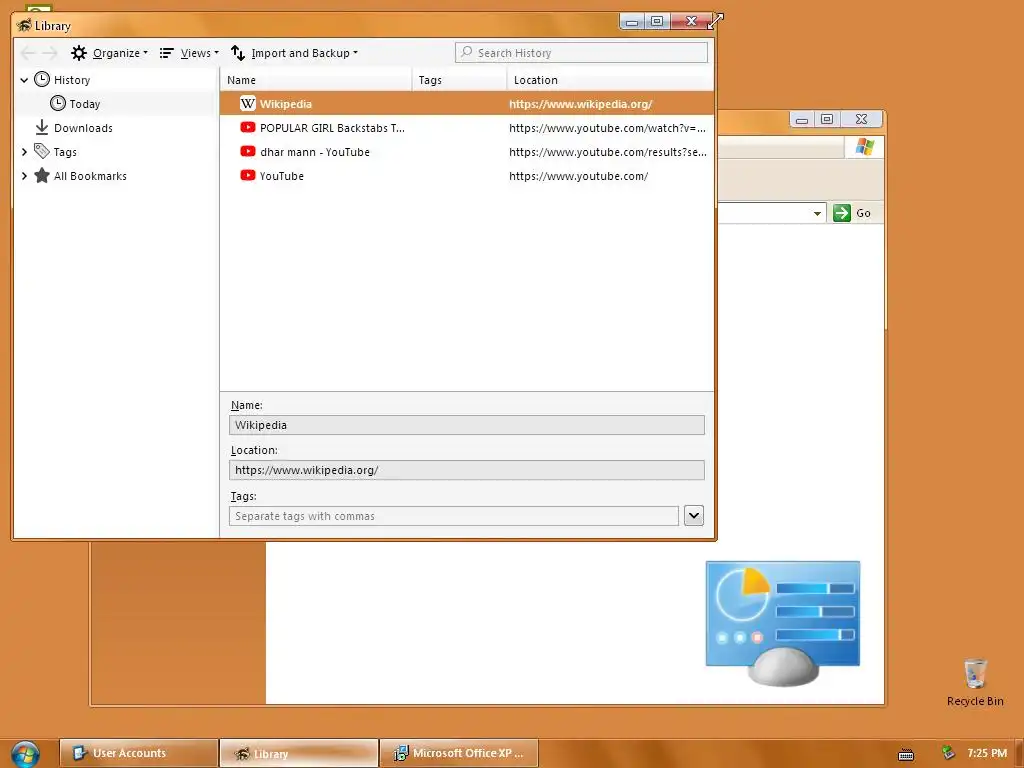The width and height of the screenshot is (1024, 768).
Task: Collapse the History tree node
Action: 24,80
